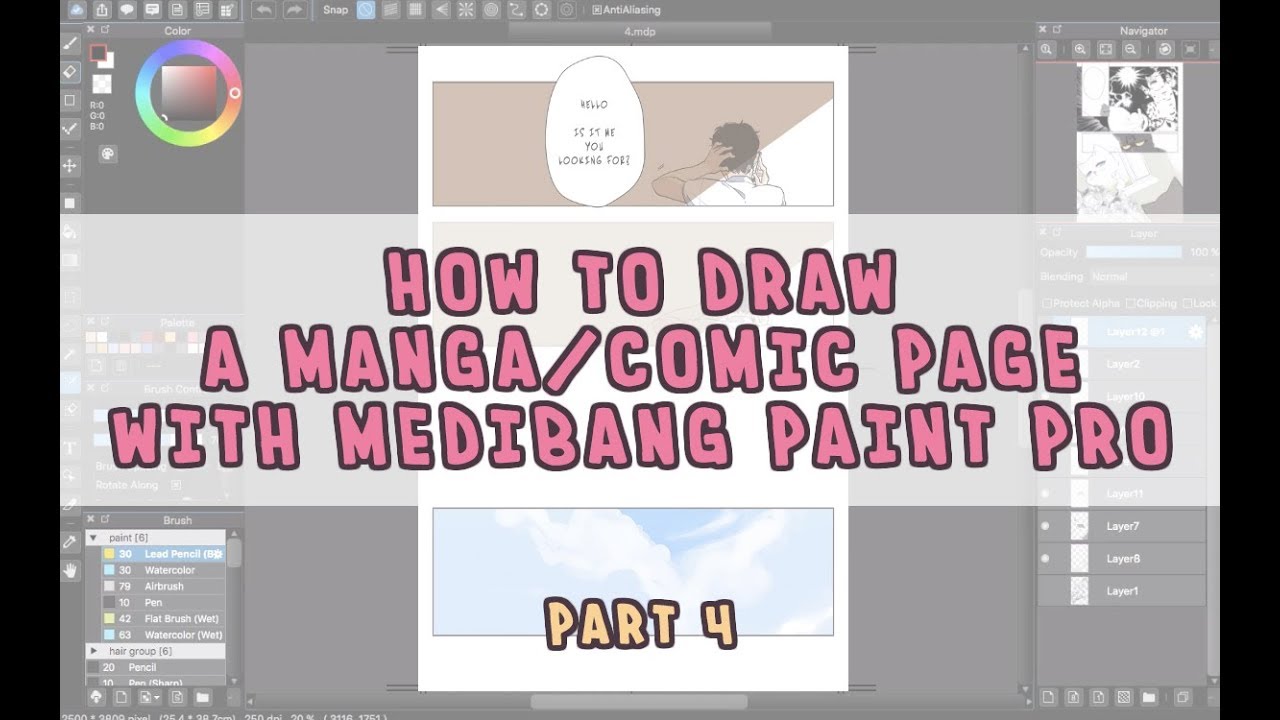This screenshot has height=720, width=1280.
Task: Undock the Color panel
Action: click(106, 30)
